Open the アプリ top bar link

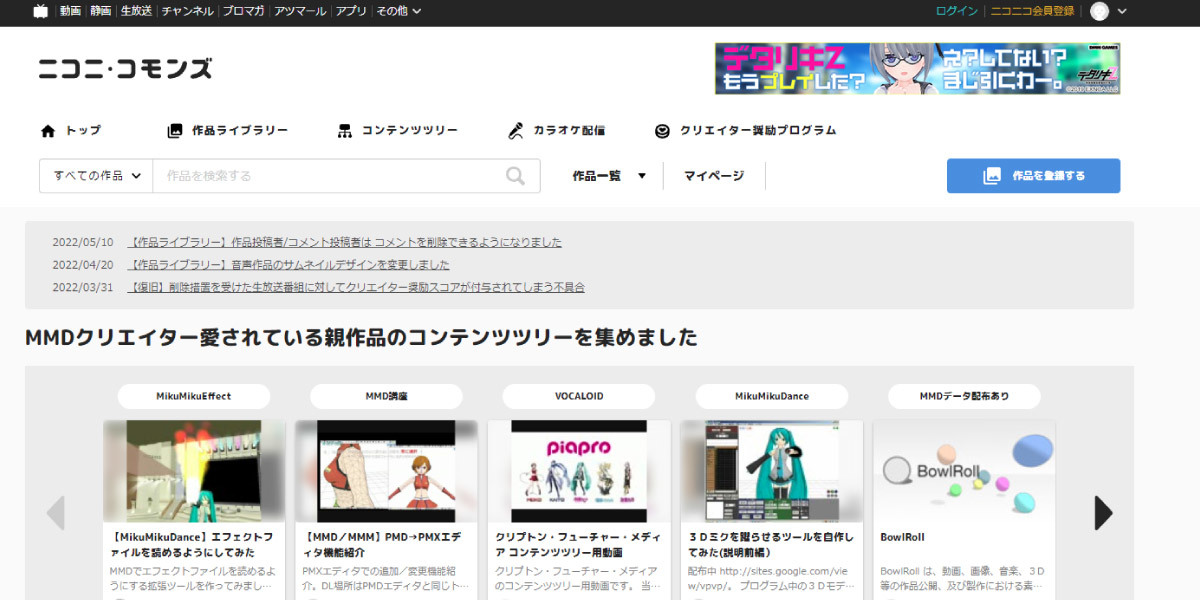351,11
